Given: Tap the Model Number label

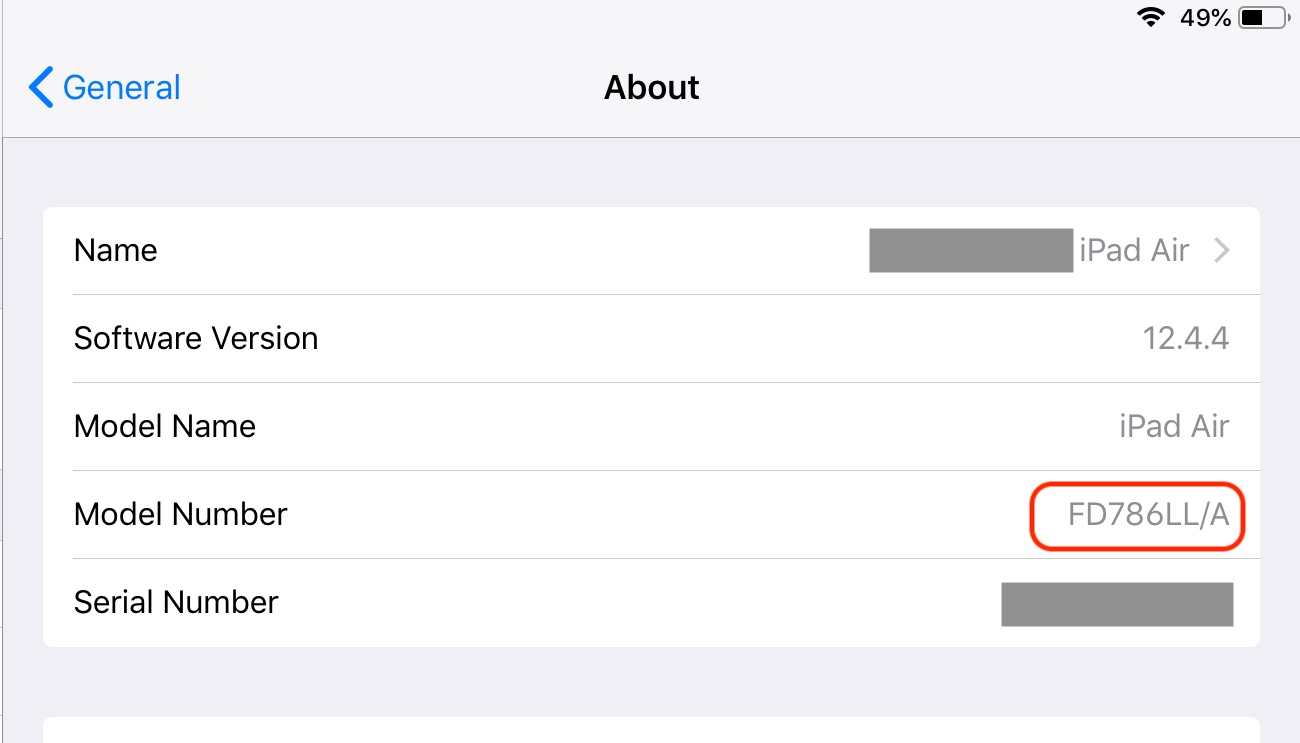Looking at the screenshot, I should coord(181,515).
